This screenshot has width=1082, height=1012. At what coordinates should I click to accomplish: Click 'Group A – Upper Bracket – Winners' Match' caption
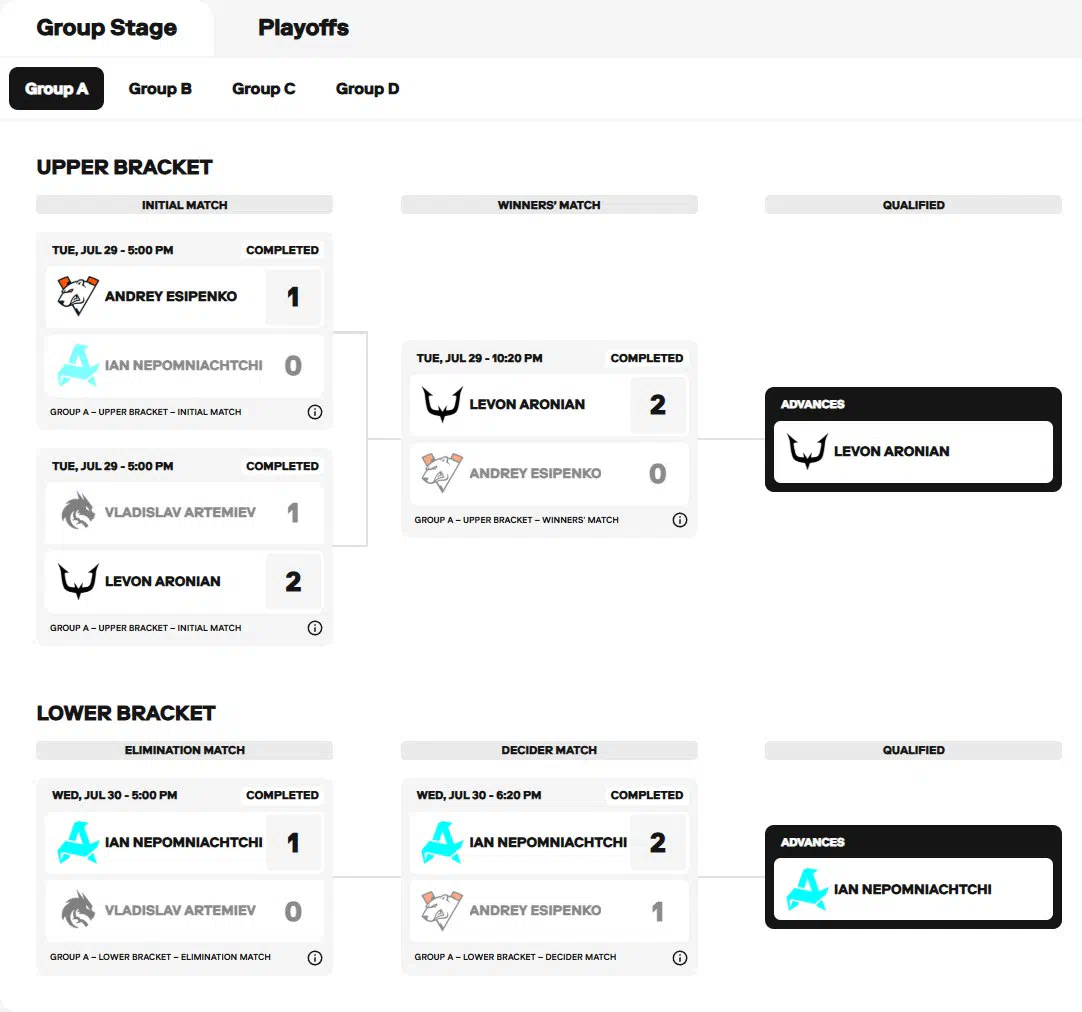(516, 520)
